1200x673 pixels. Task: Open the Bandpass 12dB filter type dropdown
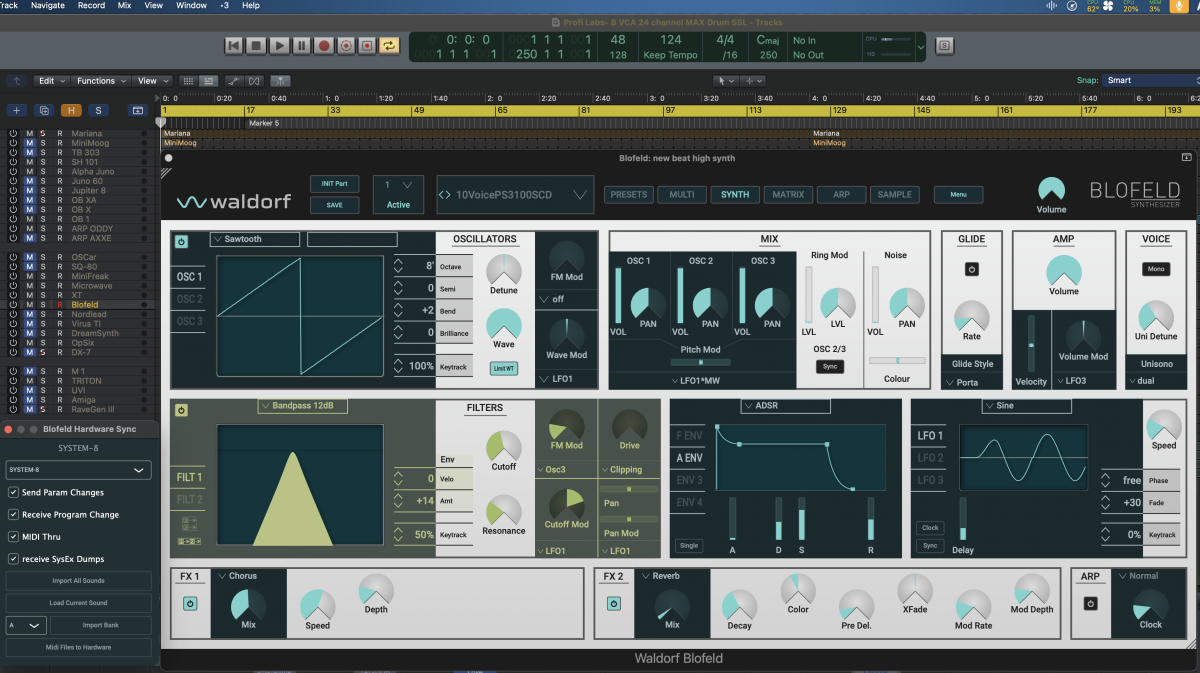click(305, 406)
